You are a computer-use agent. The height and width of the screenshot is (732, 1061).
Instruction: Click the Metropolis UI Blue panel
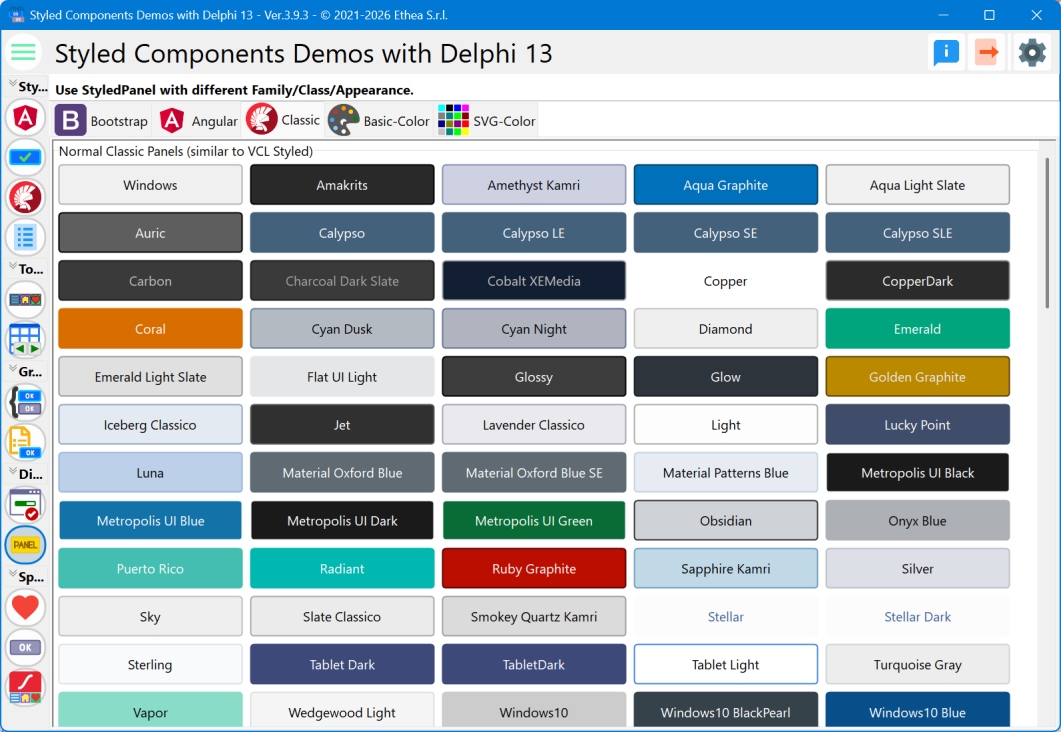150,520
